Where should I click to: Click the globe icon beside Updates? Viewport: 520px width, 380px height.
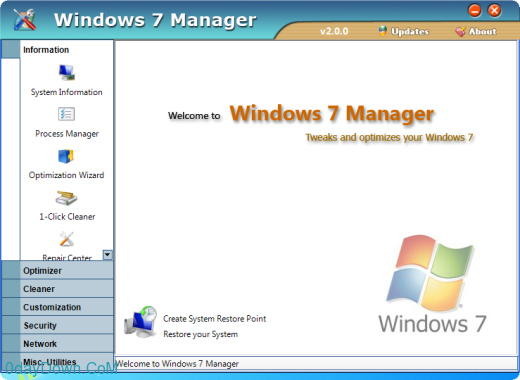point(383,31)
